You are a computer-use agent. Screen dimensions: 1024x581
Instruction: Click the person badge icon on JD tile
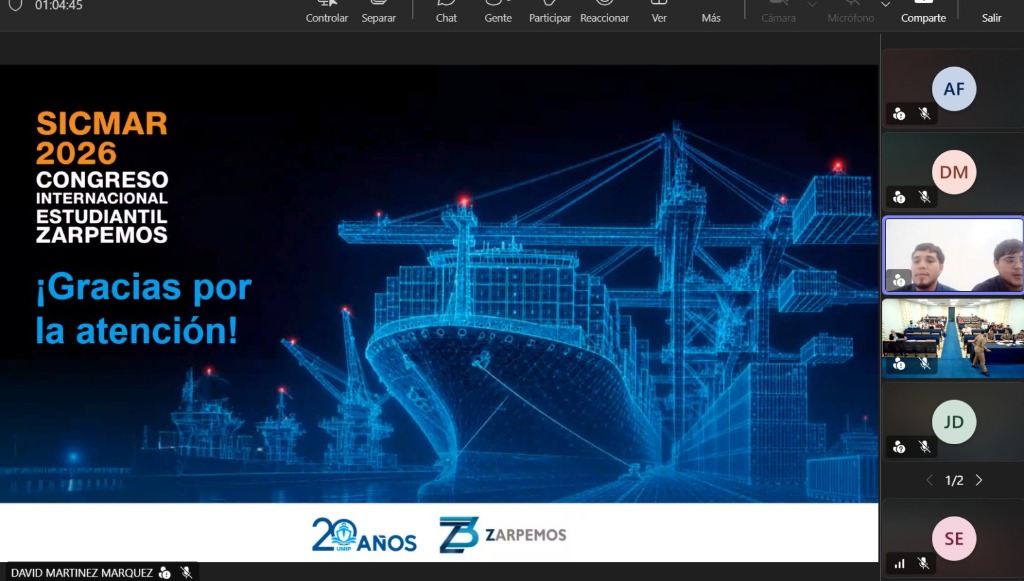[899, 447]
